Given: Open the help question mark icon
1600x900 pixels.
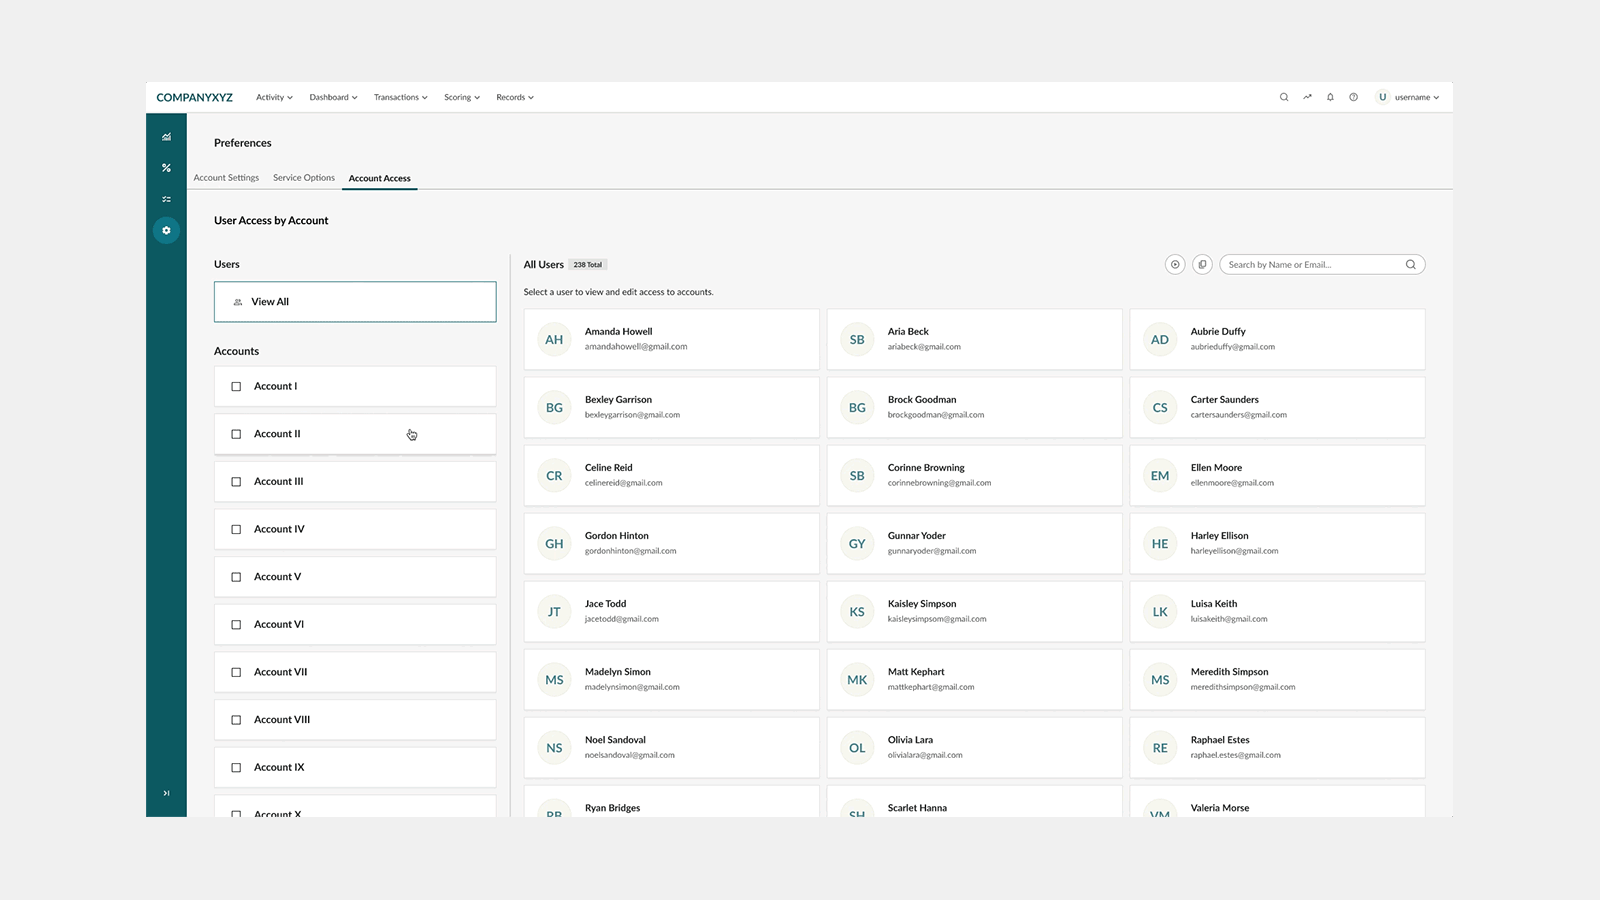Looking at the screenshot, I should point(1353,97).
